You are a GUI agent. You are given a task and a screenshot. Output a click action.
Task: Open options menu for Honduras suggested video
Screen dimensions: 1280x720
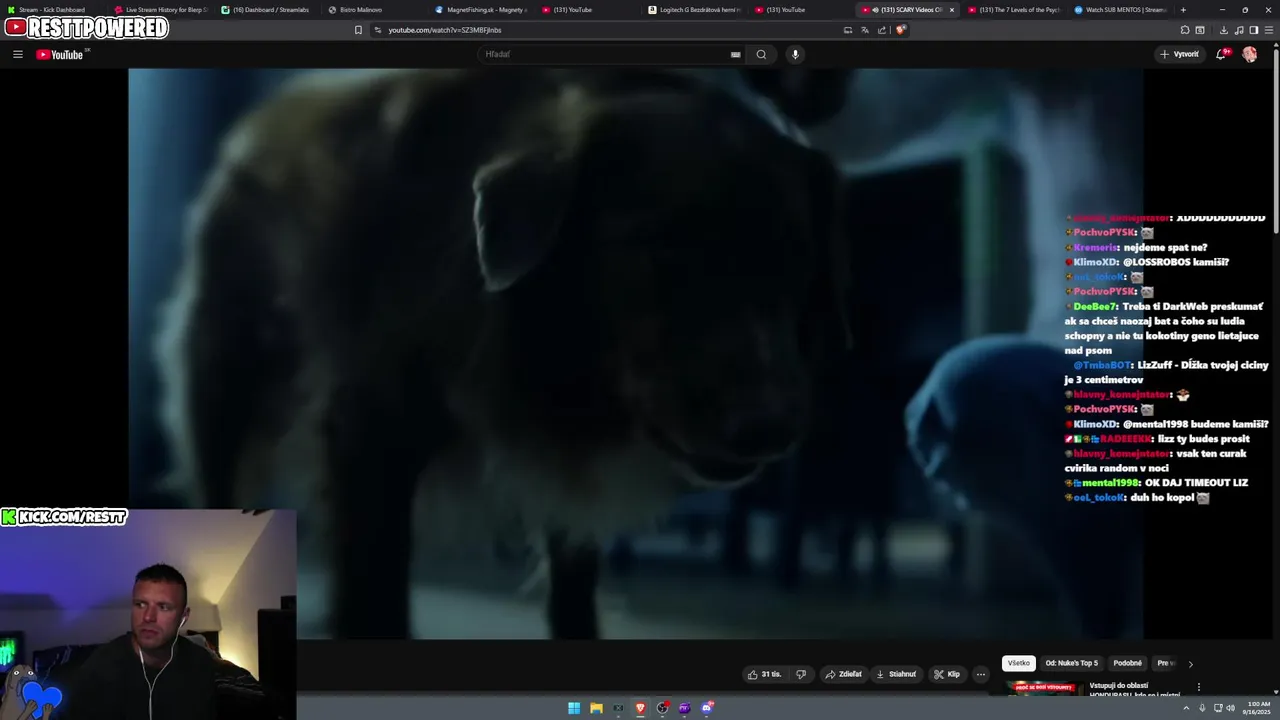coord(1199,687)
